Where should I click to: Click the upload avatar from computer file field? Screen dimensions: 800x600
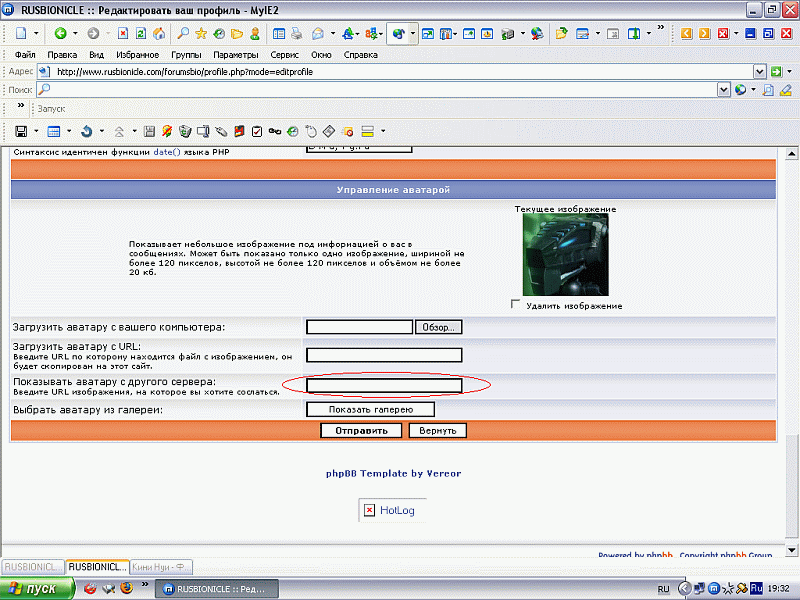click(x=359, y=327)
